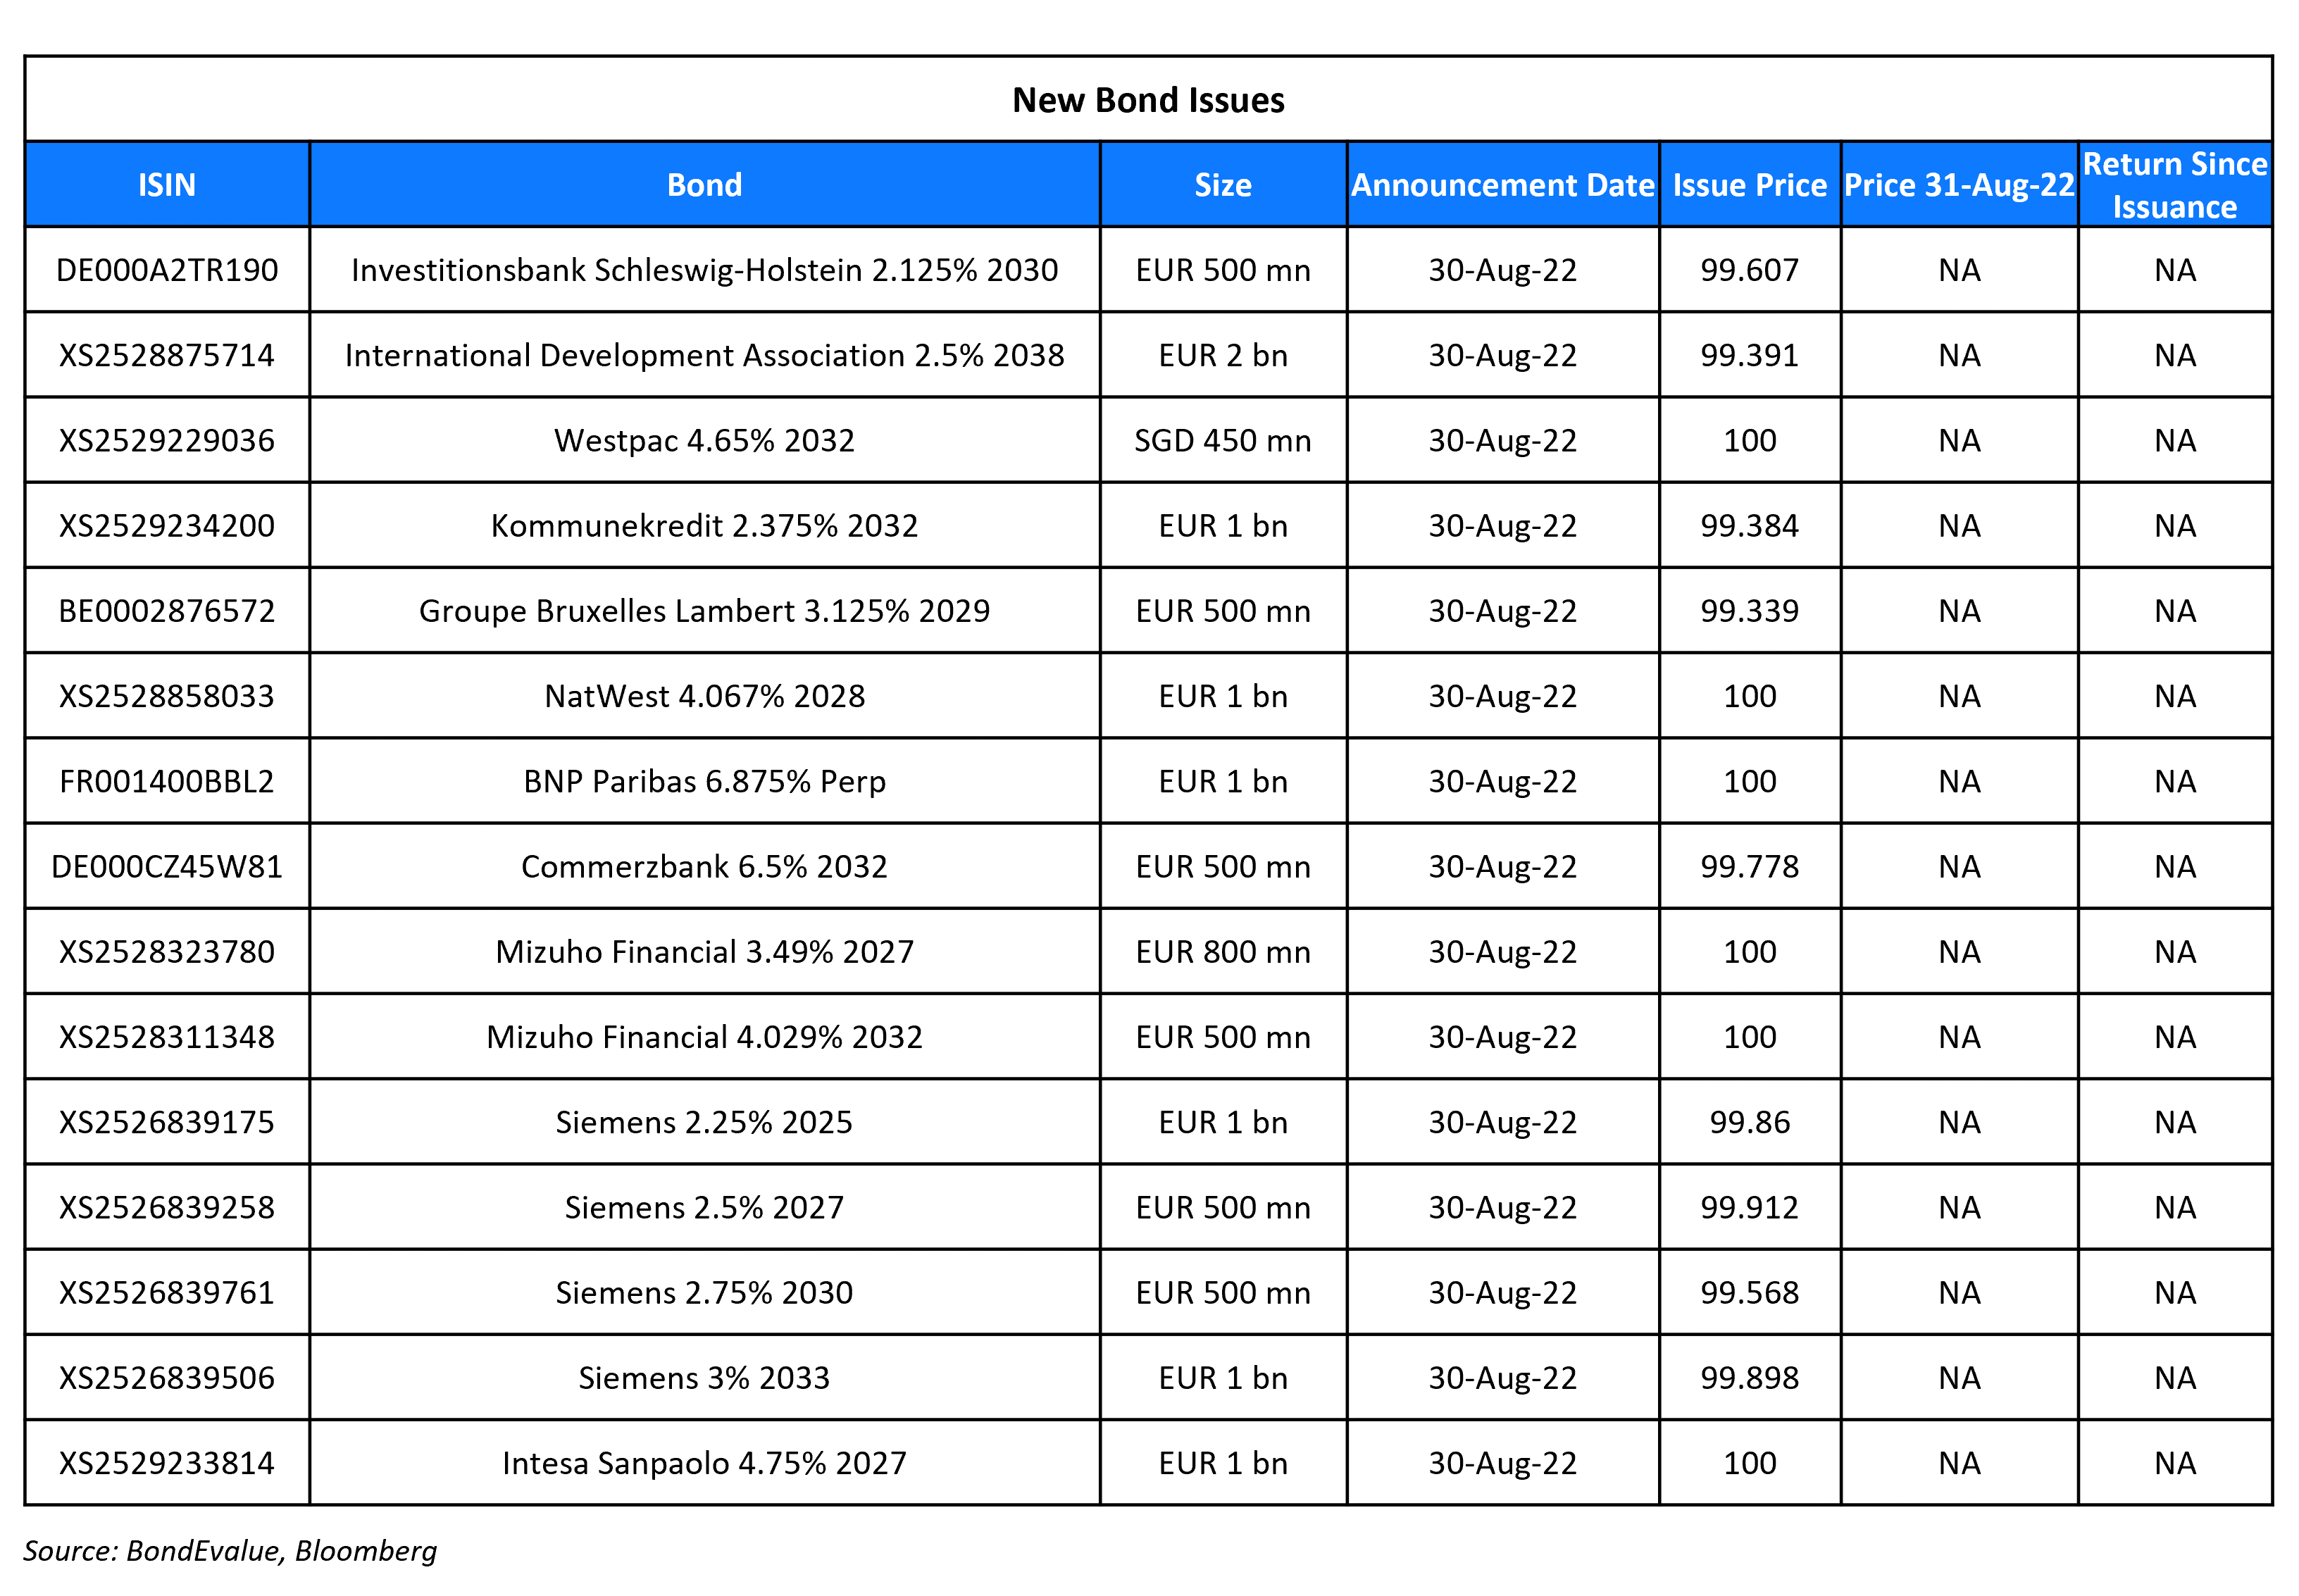
Task: Click the SGD 450 mn size cell
Action: pyautogui.click(x=1222, y=440)
